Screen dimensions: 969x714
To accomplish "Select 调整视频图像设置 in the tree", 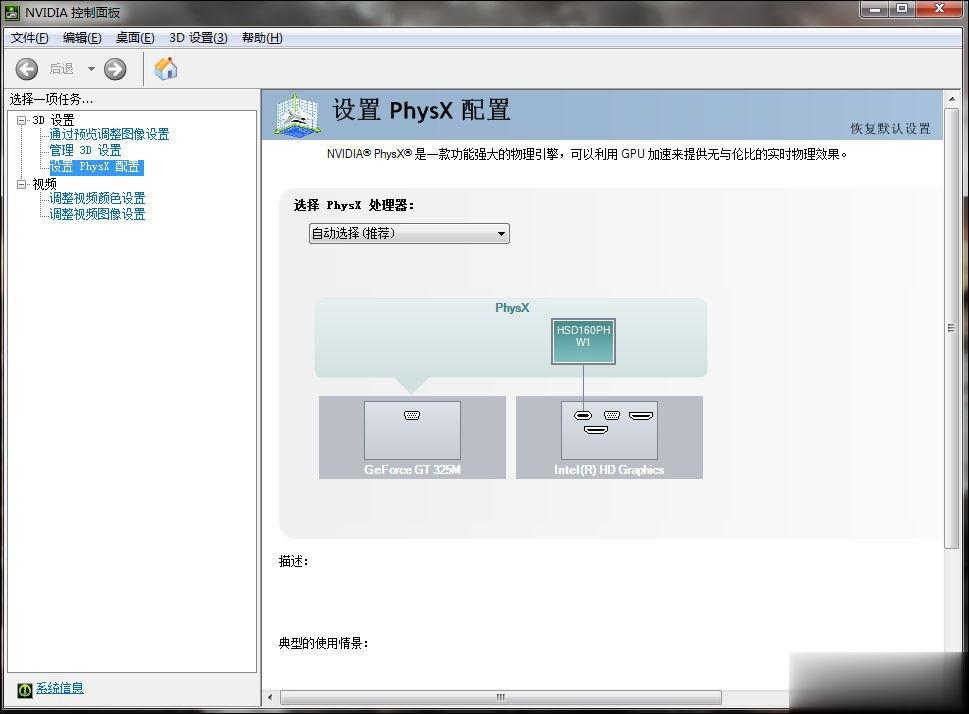I will (97, 215).
